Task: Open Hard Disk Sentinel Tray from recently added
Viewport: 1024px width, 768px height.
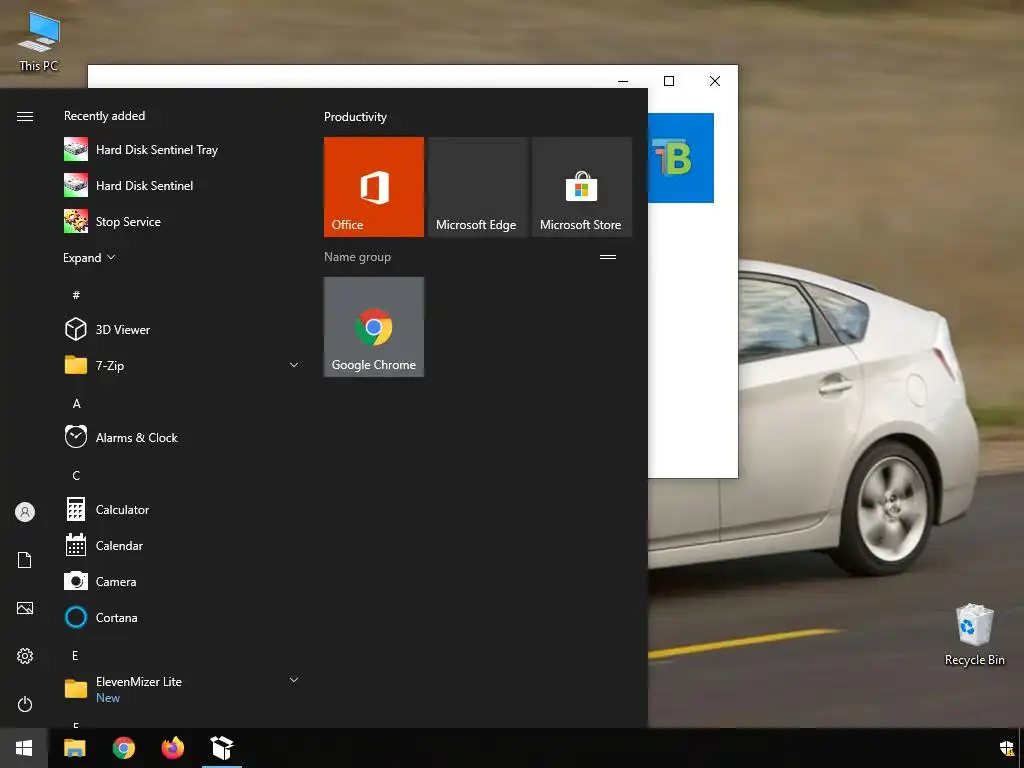Action: pyautogui.click(x=182, y=150)
